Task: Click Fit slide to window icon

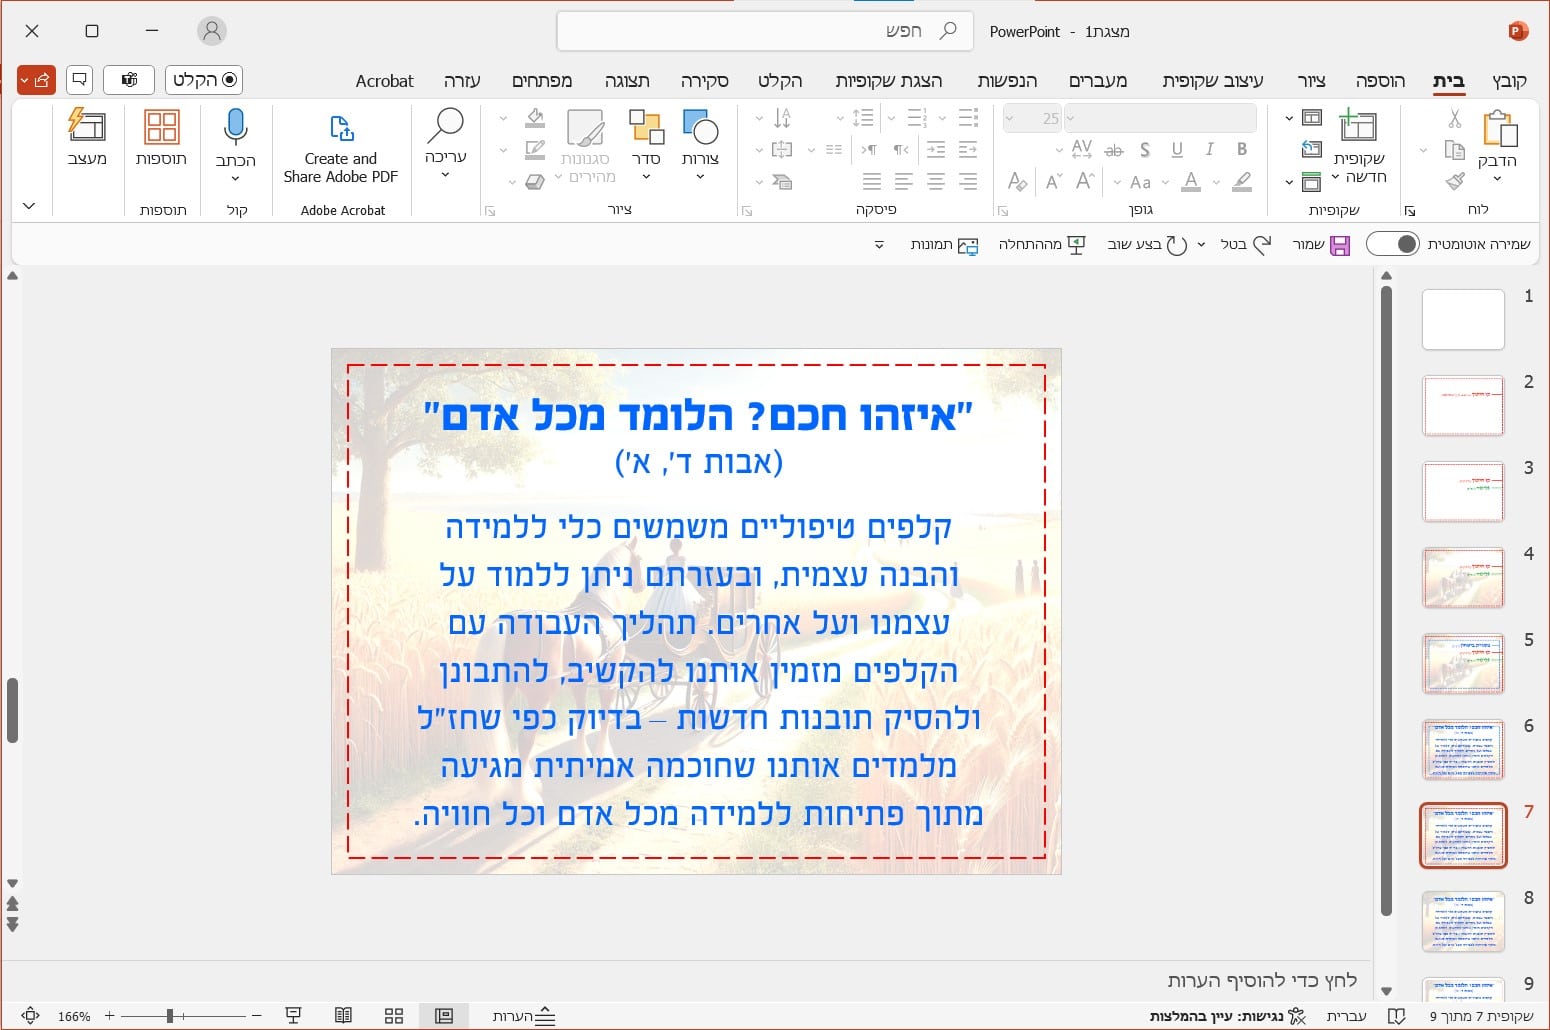Action: pyautogui.click(x=30, y=1016)
